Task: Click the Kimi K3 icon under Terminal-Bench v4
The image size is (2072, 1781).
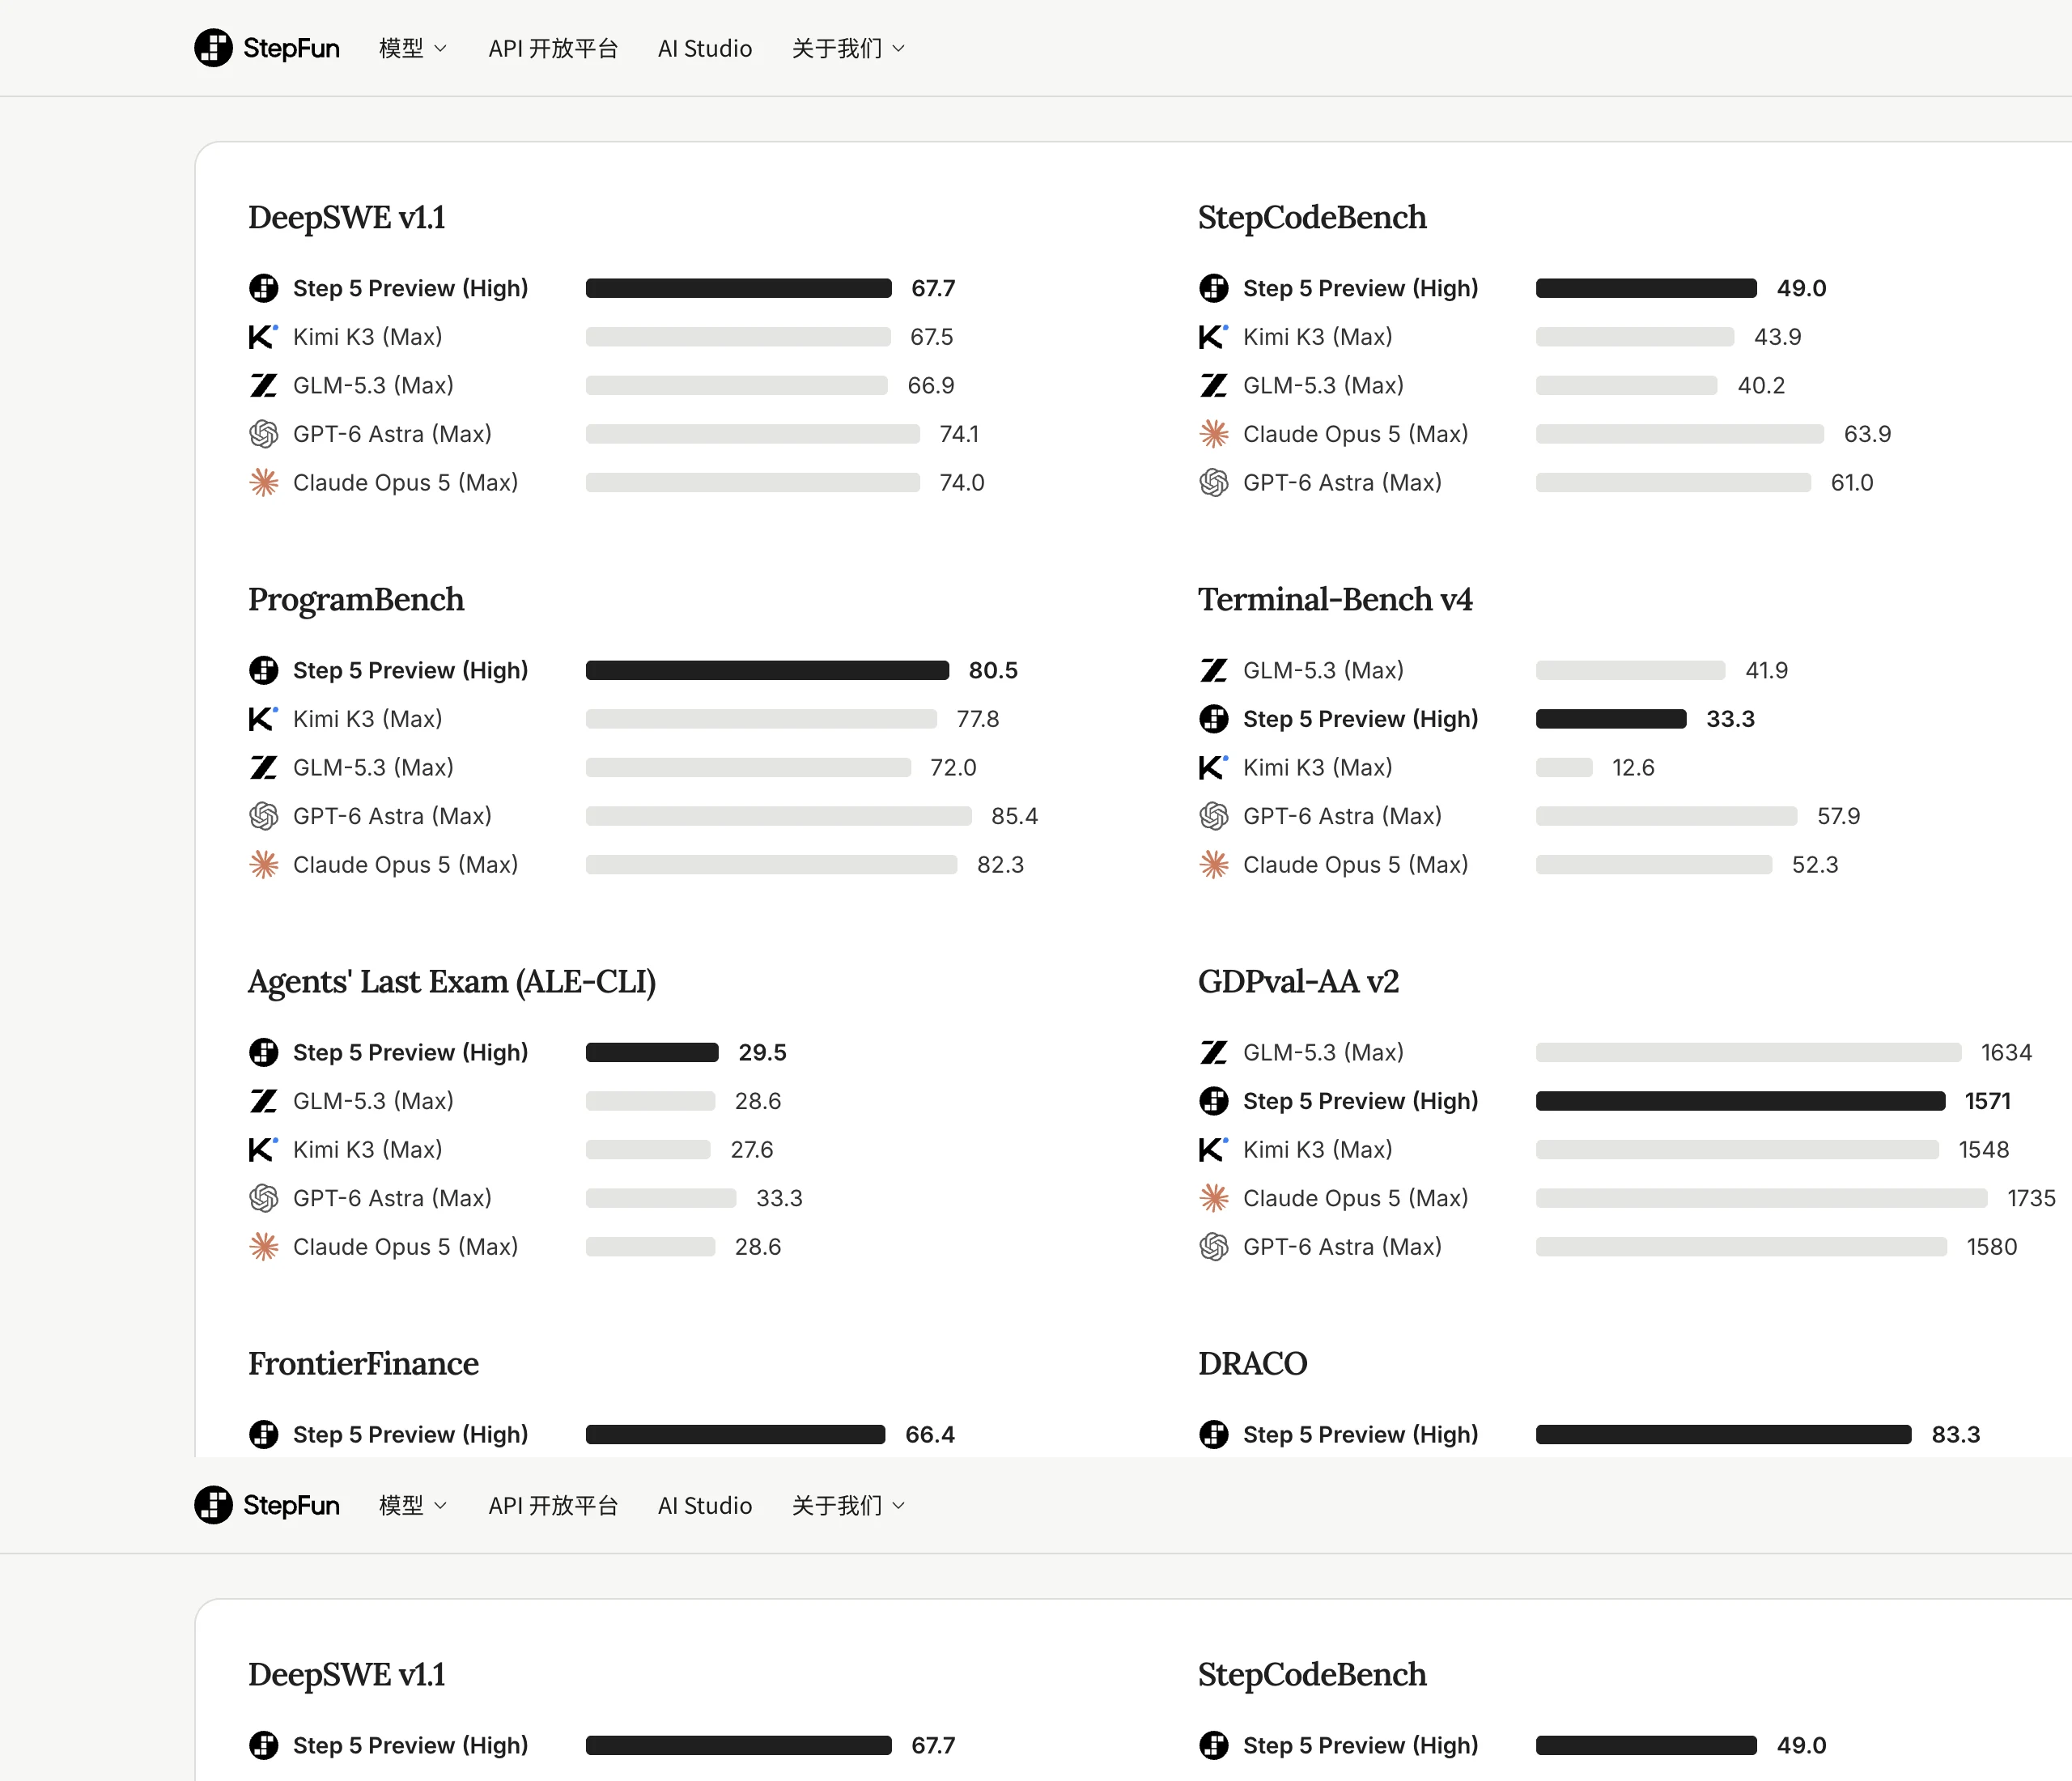Action: (1213, 767)
